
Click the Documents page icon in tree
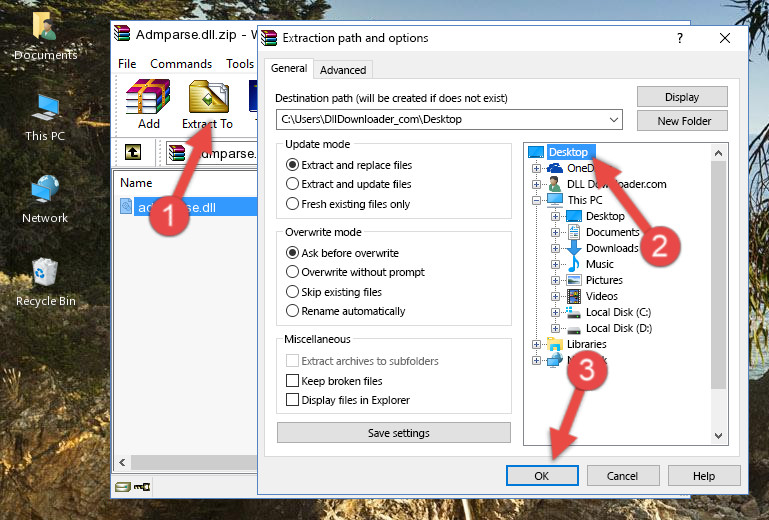coord(573,232)
